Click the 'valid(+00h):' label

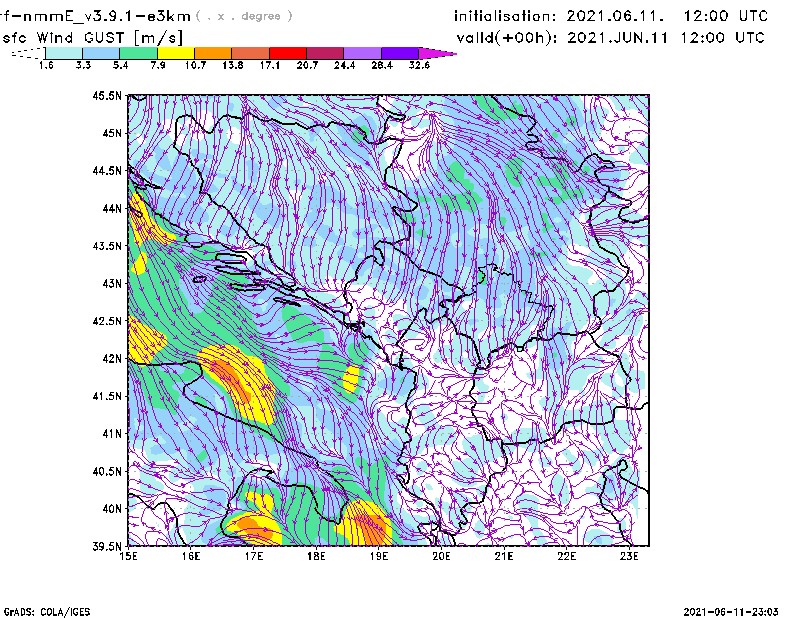click(507, 38)
